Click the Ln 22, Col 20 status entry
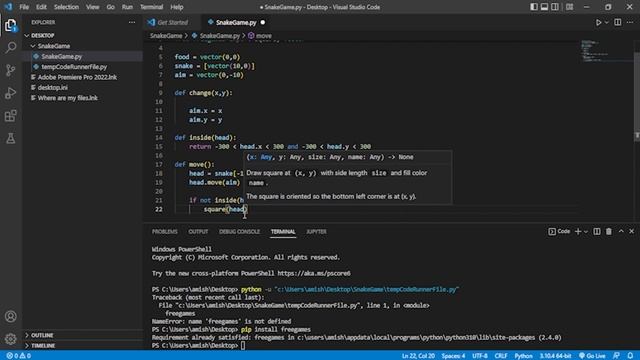The height and width of the screenshot is (360, 640). [418, 356]
